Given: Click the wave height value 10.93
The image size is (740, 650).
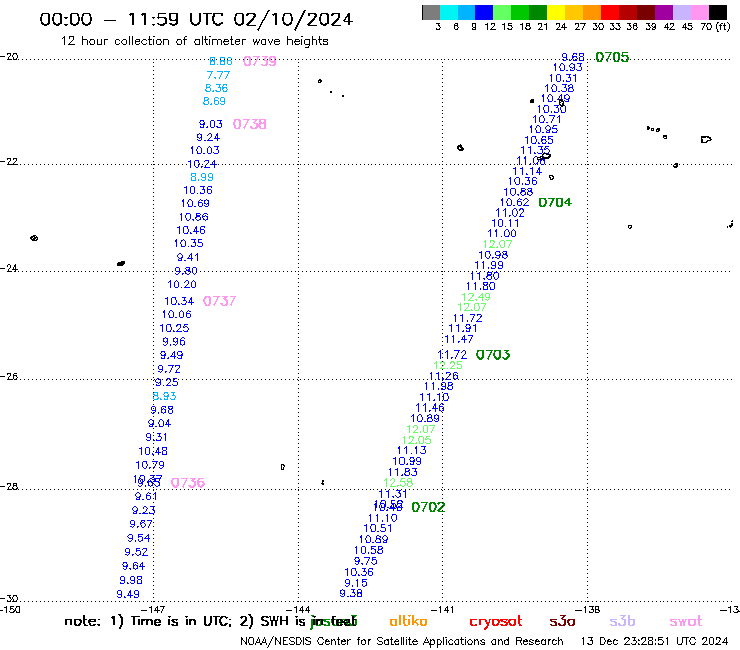Looking at the screenshot, I should (x=568, y=68).
